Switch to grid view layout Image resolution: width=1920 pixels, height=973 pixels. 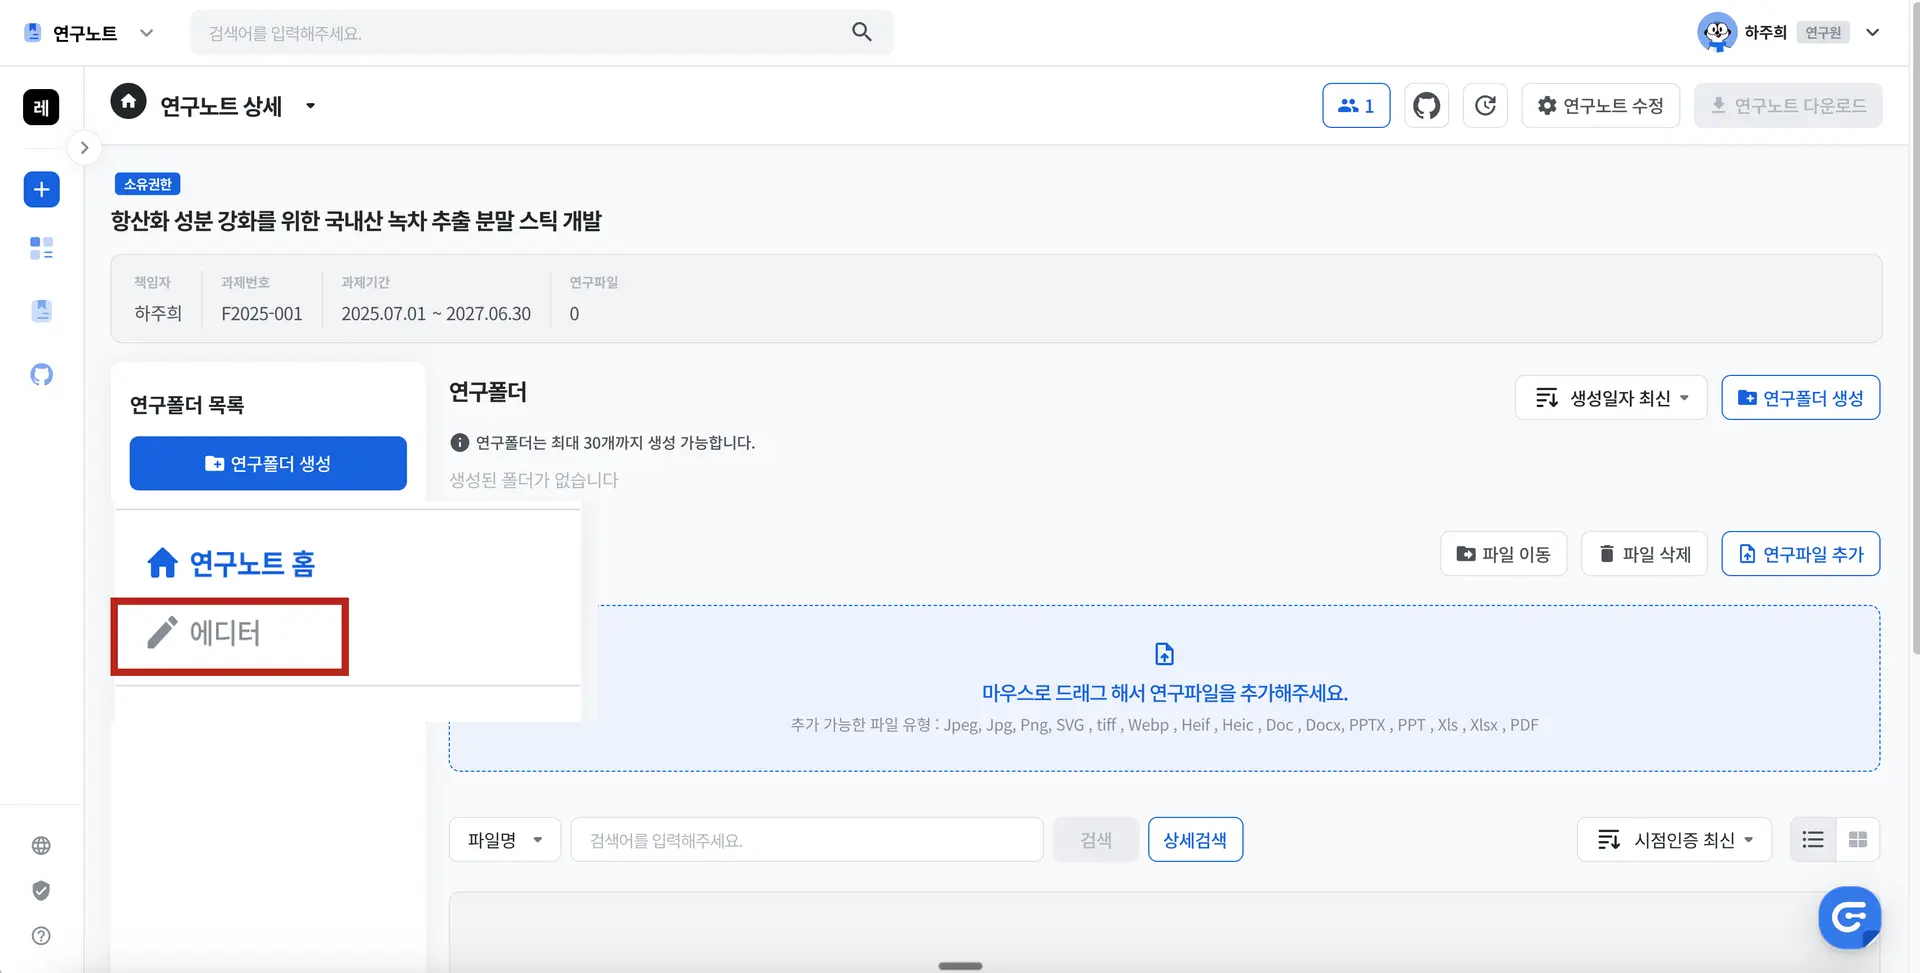coord(1858,840)
